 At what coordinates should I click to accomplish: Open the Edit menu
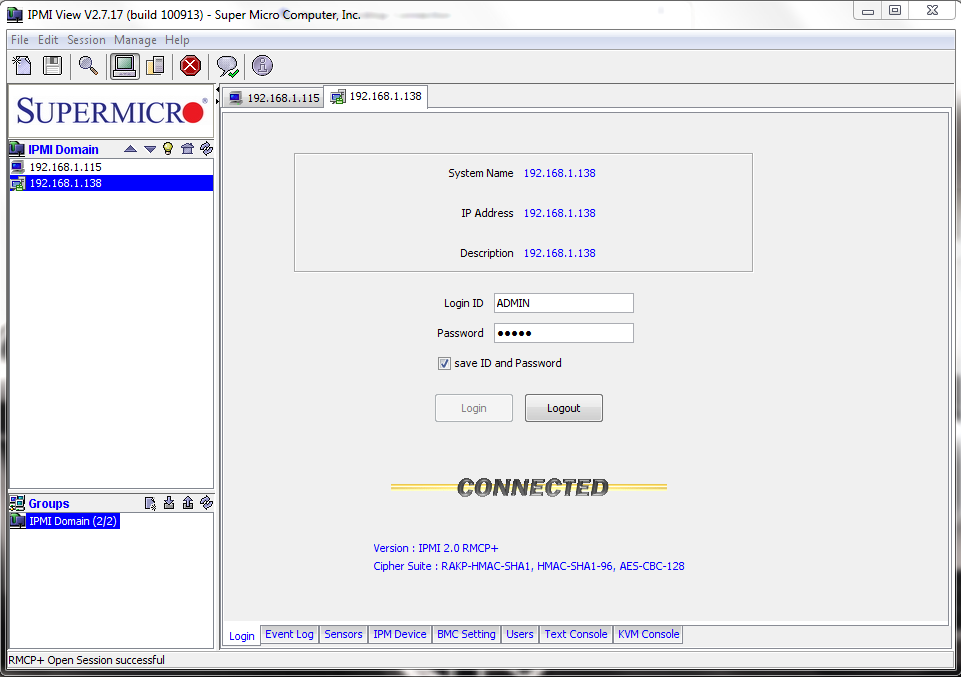click(48, 40)
